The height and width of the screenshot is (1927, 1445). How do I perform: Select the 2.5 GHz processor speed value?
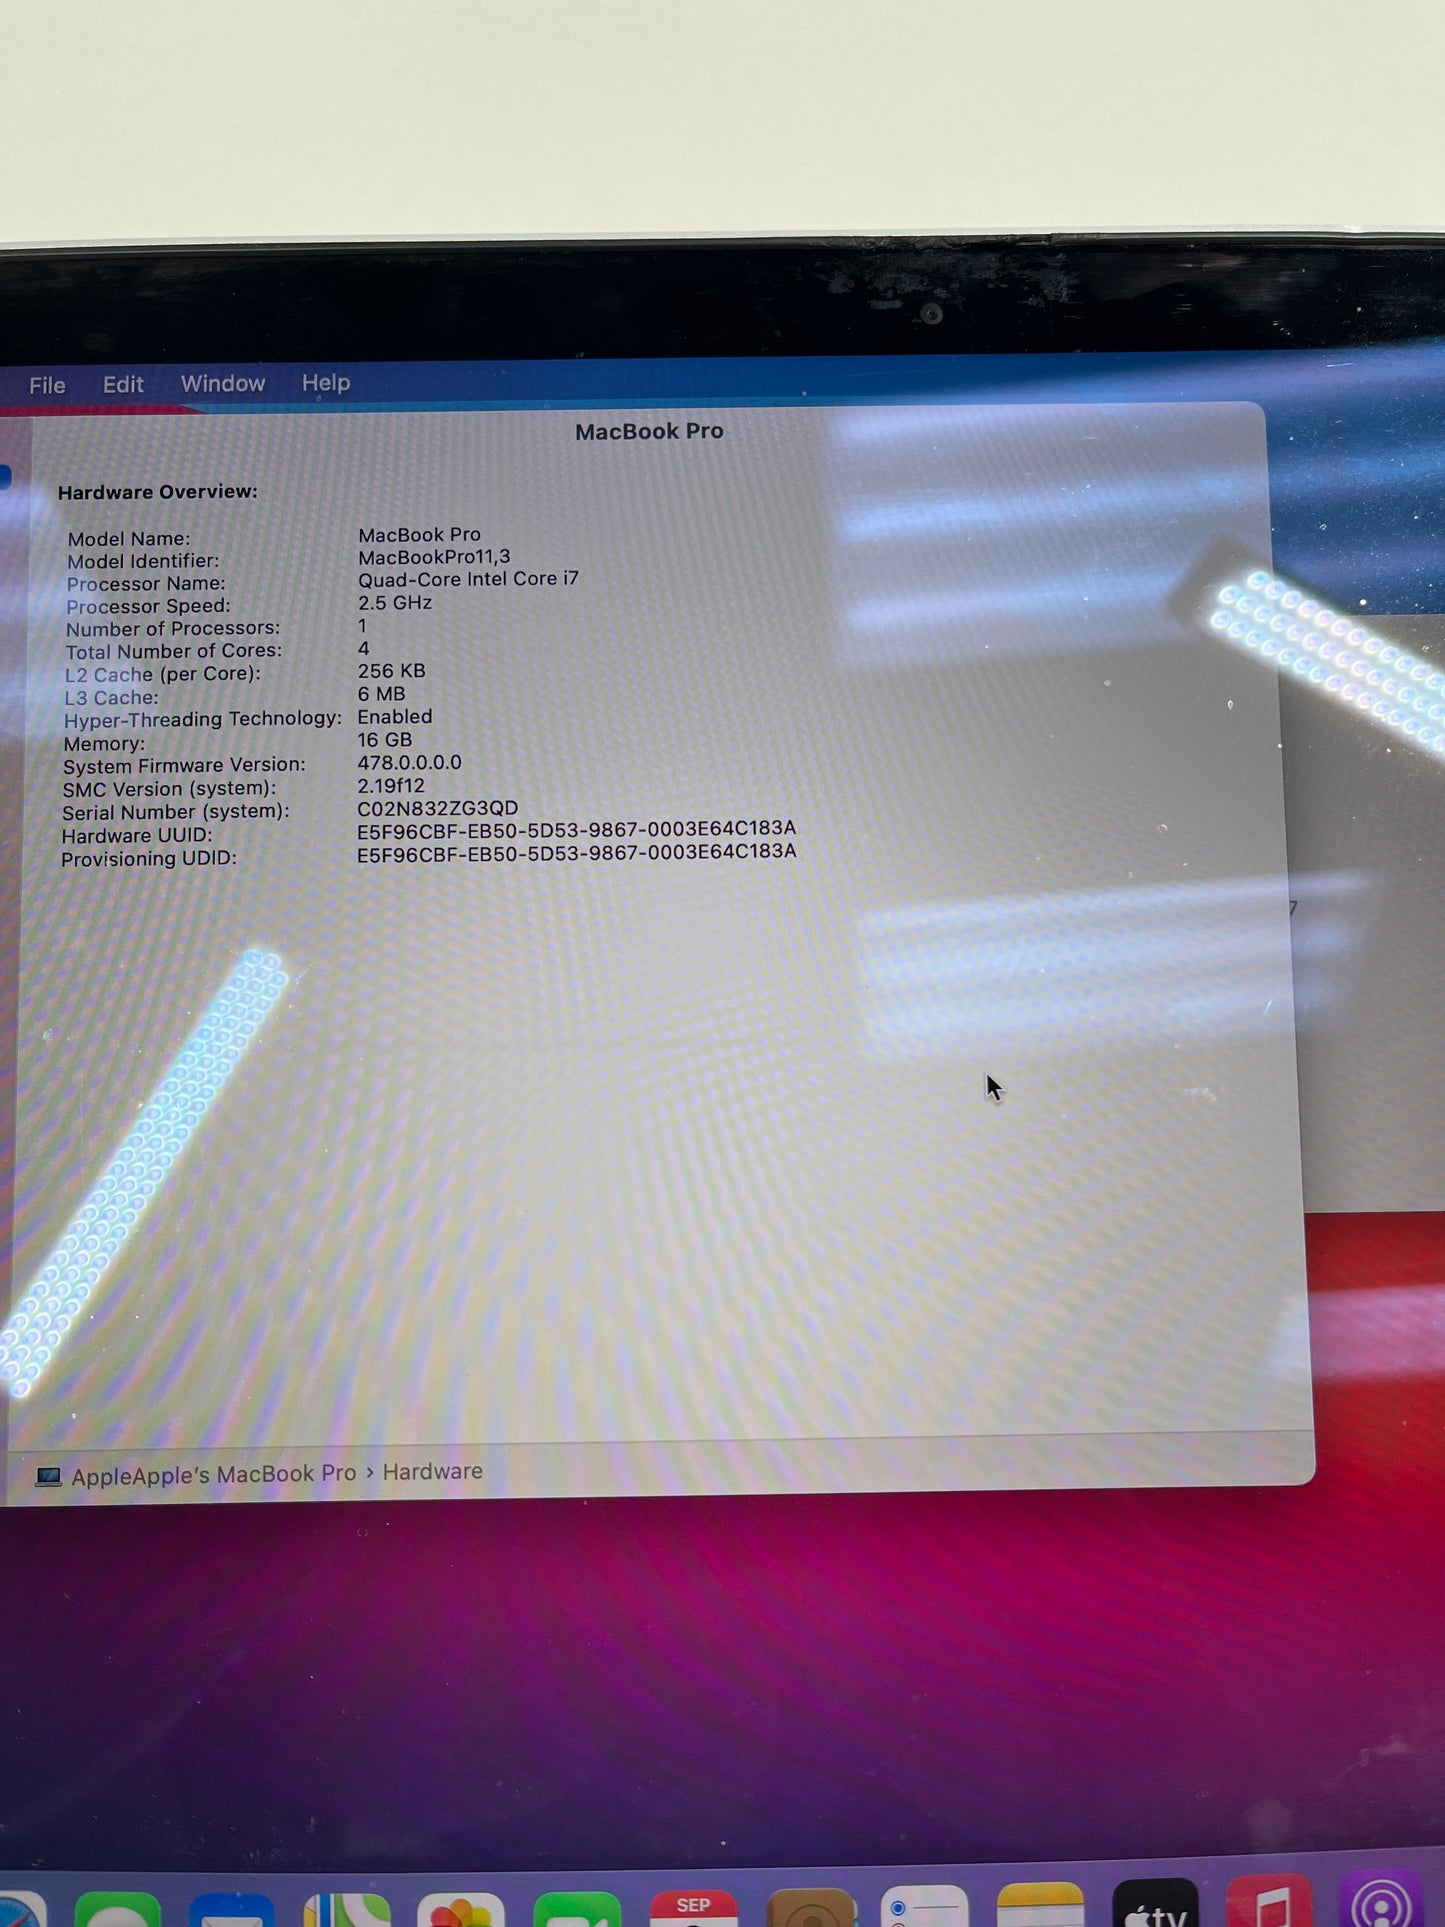click(395, 603)
